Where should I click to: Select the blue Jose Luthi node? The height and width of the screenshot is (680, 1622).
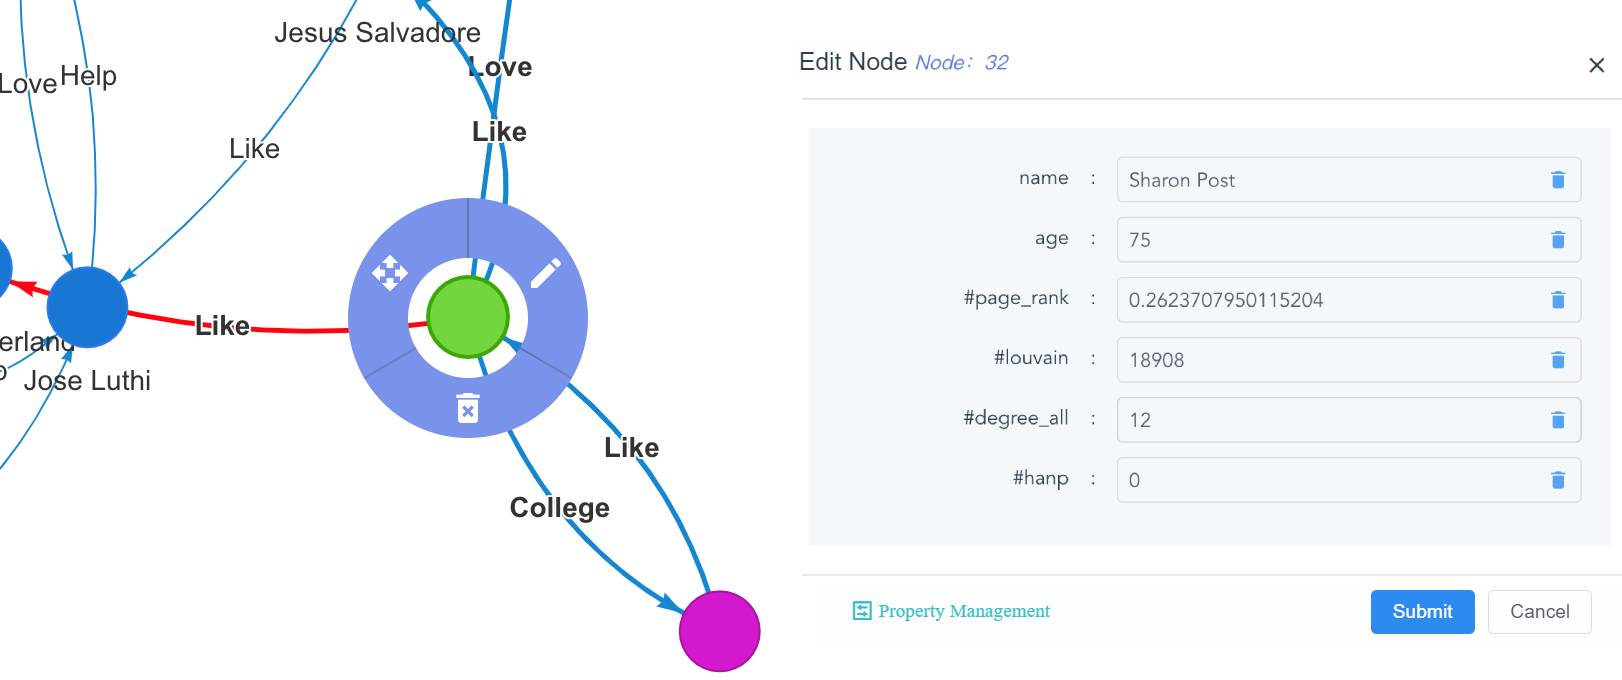[87, 307]
